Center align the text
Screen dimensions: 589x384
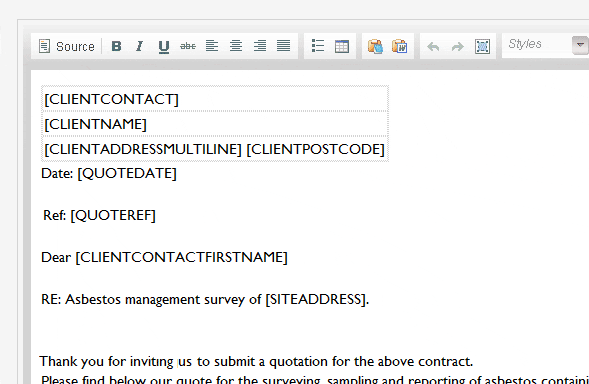pos(236,46)
